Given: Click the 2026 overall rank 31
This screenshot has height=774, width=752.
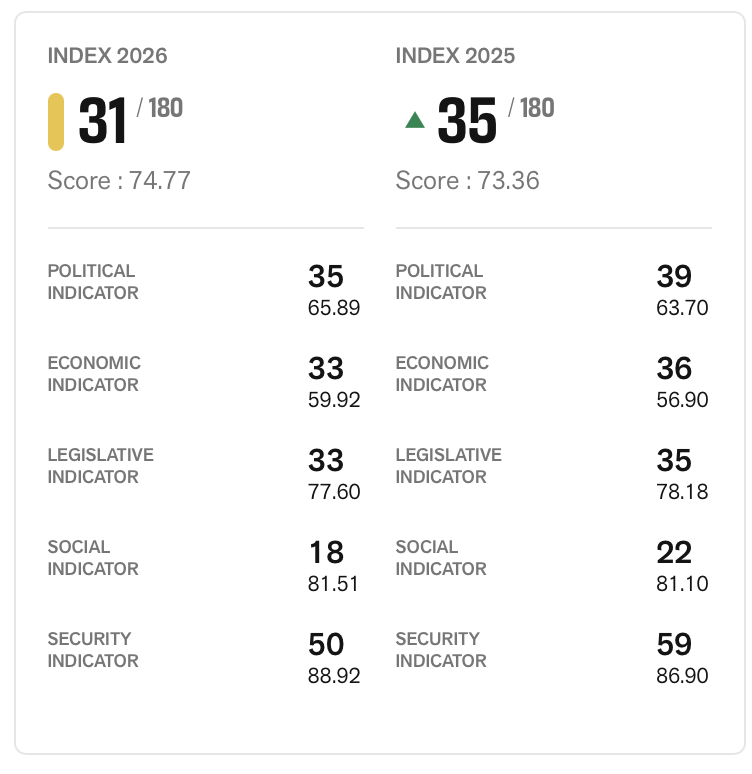Looking at the screenshot, I should coord(103,121).
